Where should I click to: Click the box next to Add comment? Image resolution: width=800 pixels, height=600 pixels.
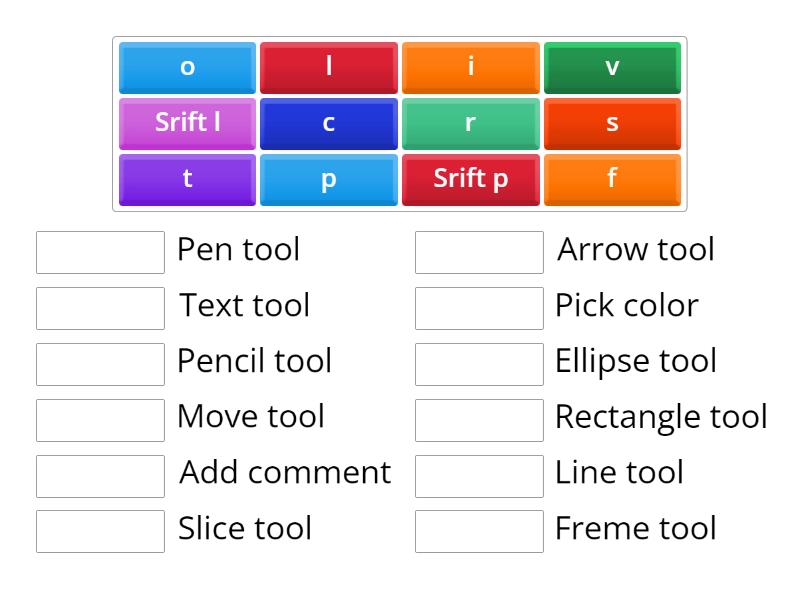point(99,473)
